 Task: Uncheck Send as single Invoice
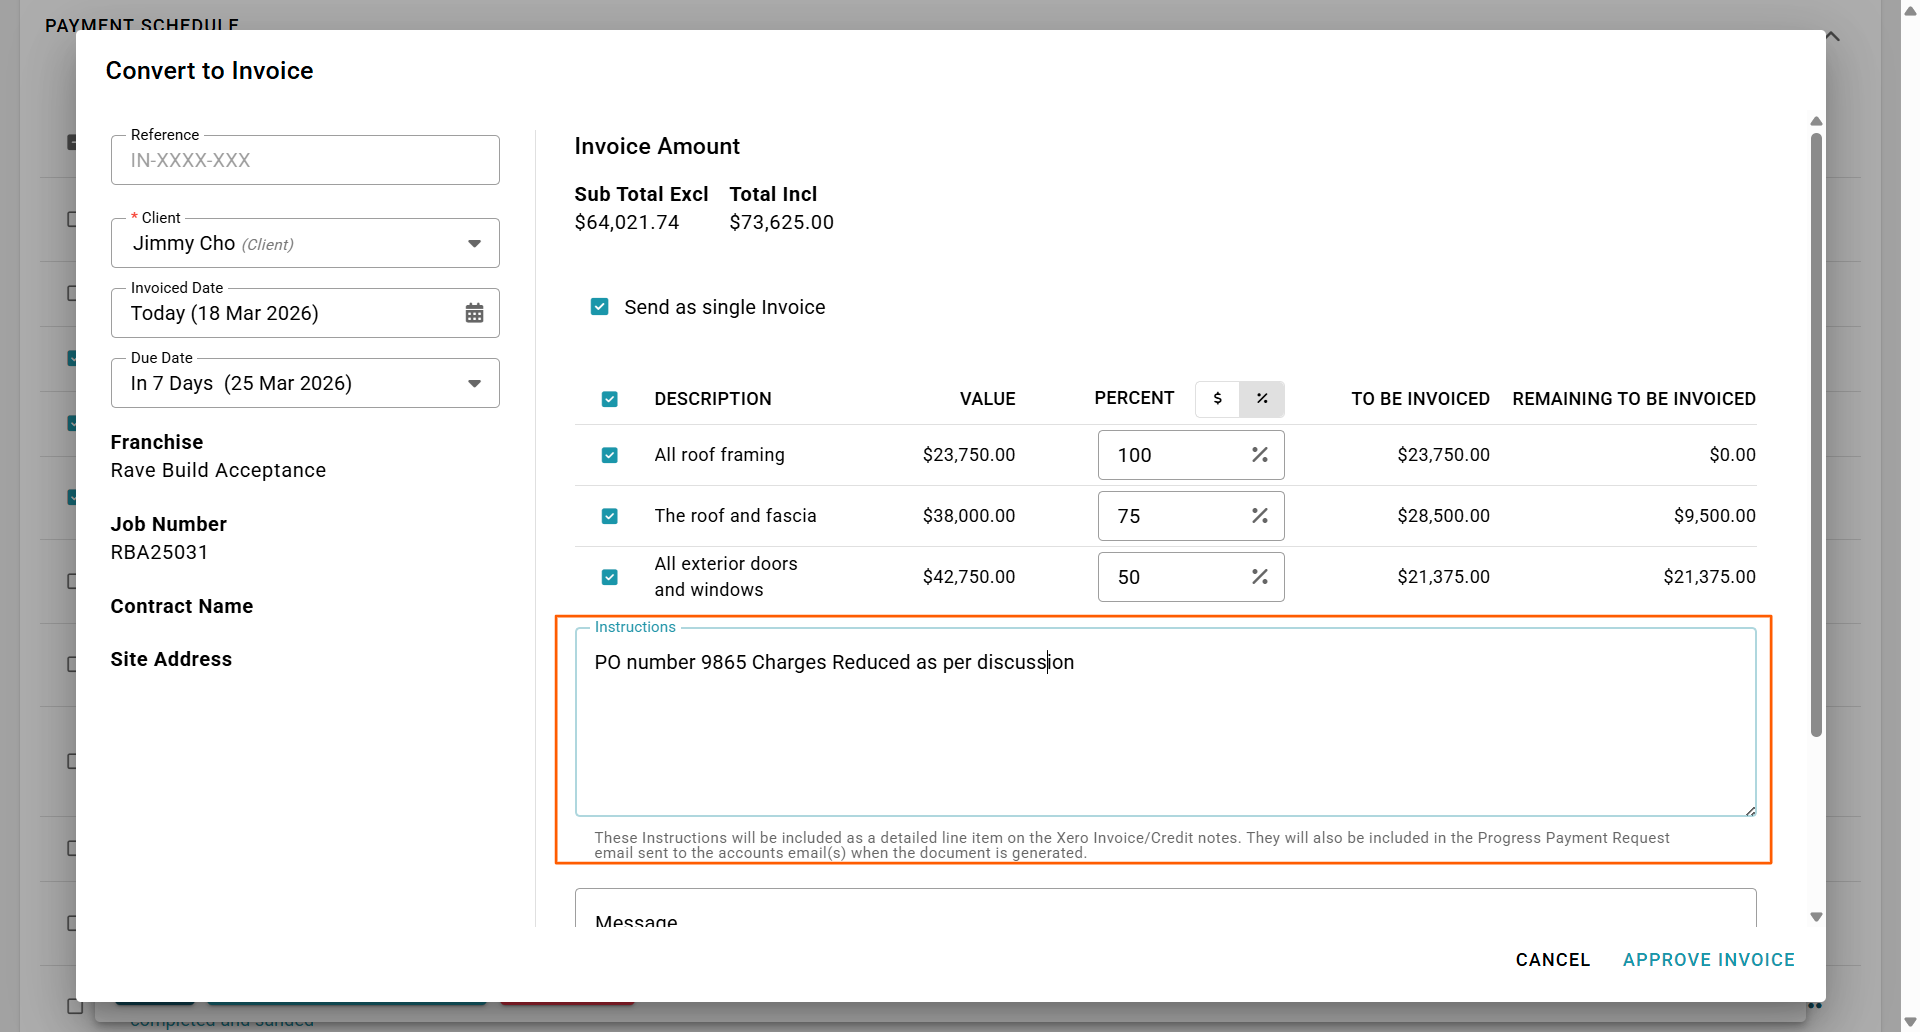(x=600, y=307)
